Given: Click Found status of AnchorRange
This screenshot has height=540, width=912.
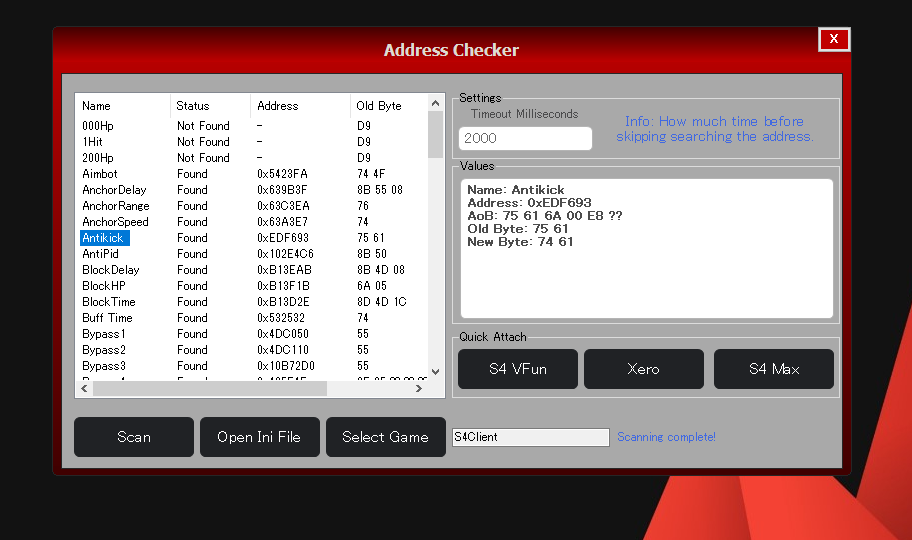Looking at the screenshot, I should 192,206.
